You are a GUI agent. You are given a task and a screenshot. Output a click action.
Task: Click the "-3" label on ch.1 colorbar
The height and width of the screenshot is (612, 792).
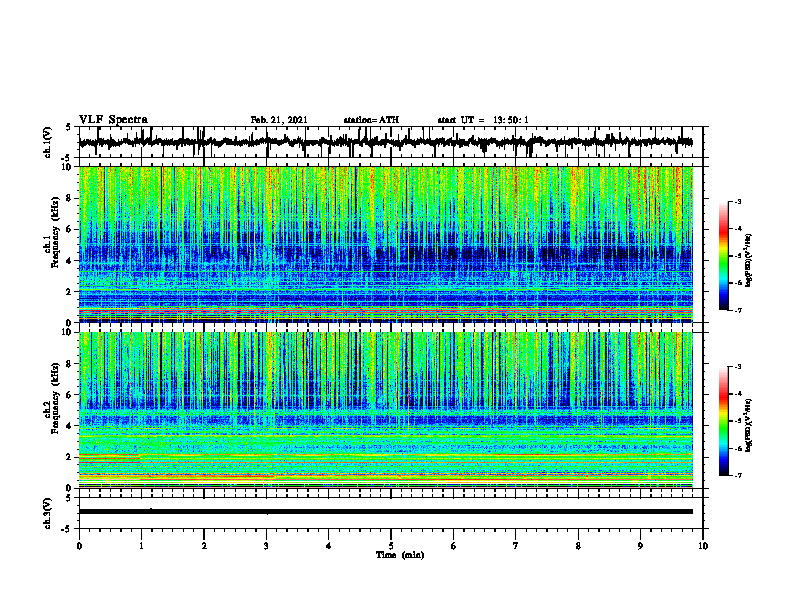(738, 202)
